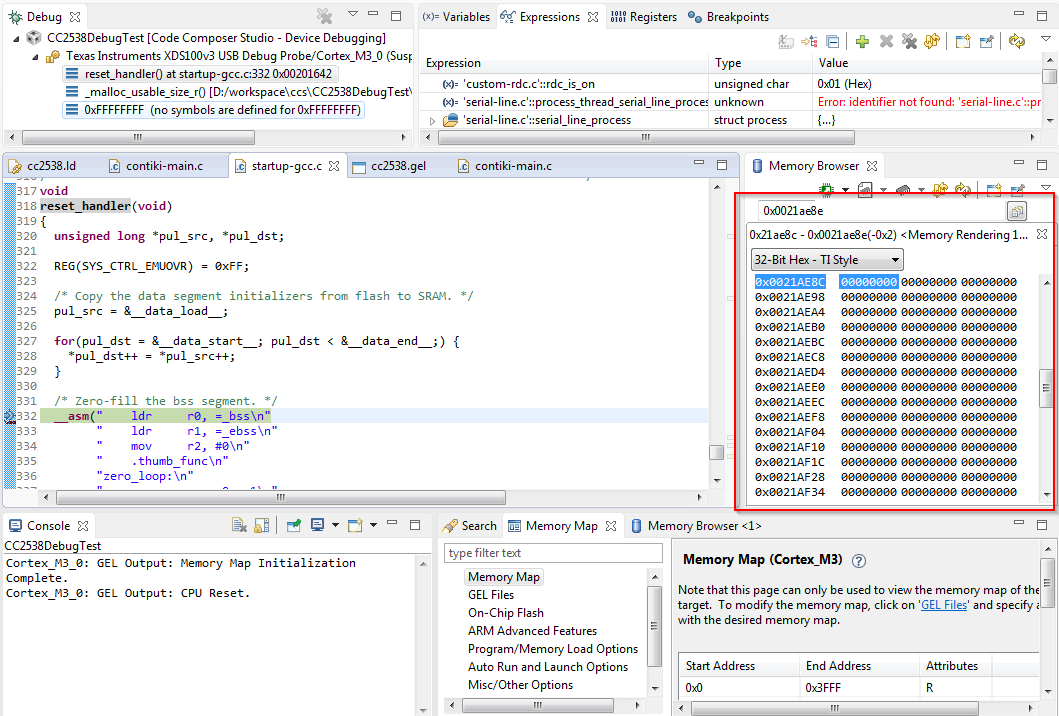Image resolution: width=1059 pixels, height=716 pixels.
Task: Toggle Pin to debug context in Expressions
Action: click(x=987, y=41)
